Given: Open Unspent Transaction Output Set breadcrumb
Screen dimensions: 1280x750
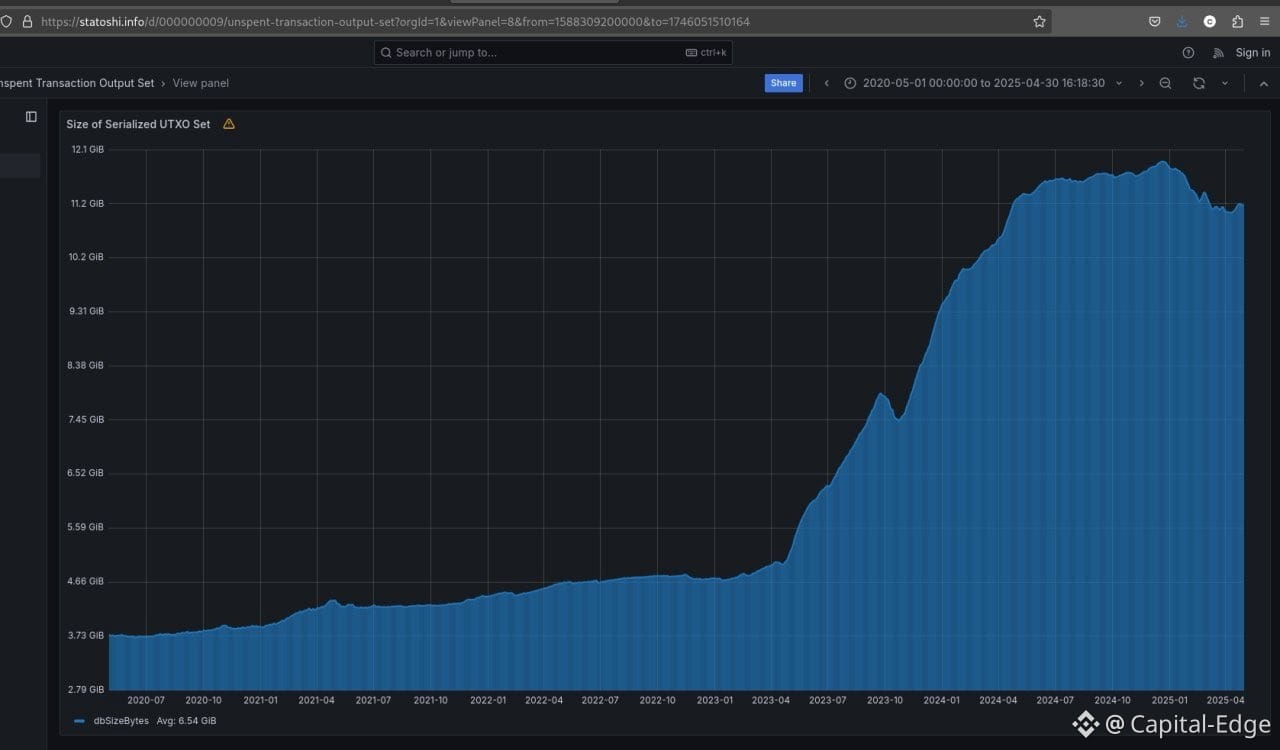Looking at the screenshot, I should 77,83.
